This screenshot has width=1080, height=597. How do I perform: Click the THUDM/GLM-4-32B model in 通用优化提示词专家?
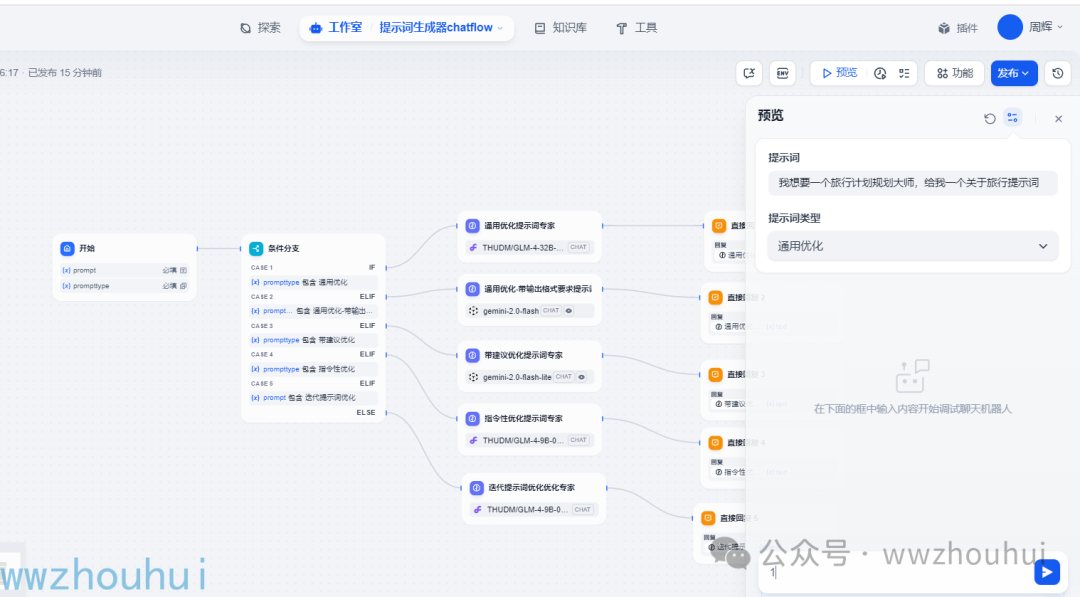(x=522, y=247)
